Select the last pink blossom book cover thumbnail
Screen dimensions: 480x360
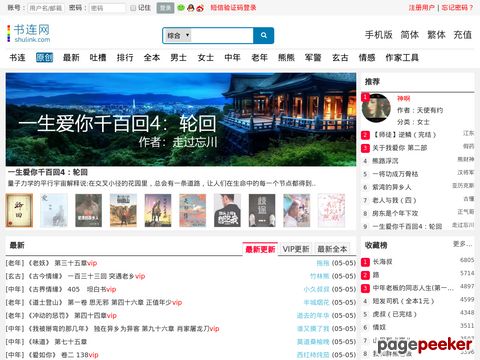pos(331,211)
